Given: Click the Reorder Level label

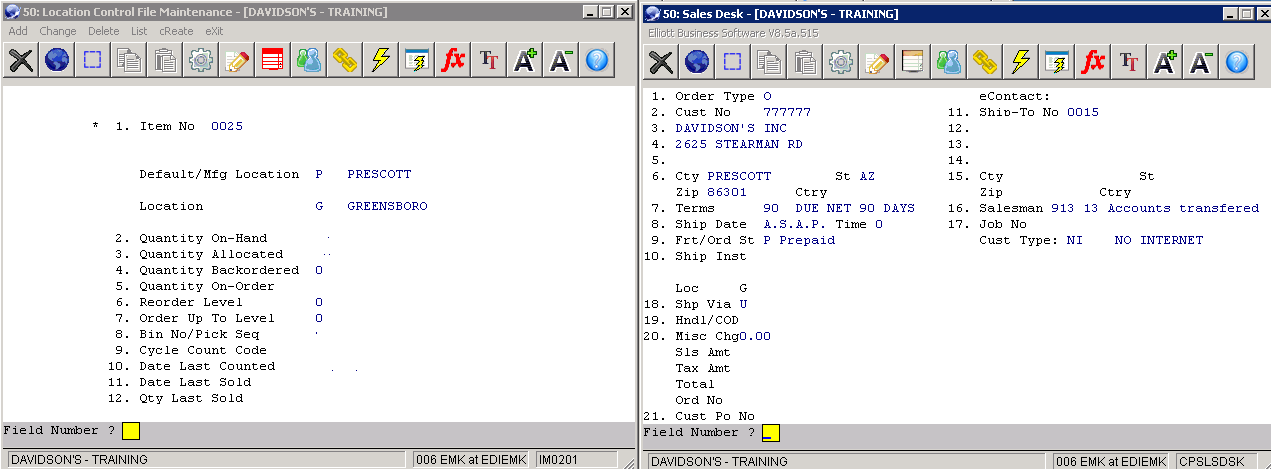Looking at the screenshot, I should pos(191,302).
